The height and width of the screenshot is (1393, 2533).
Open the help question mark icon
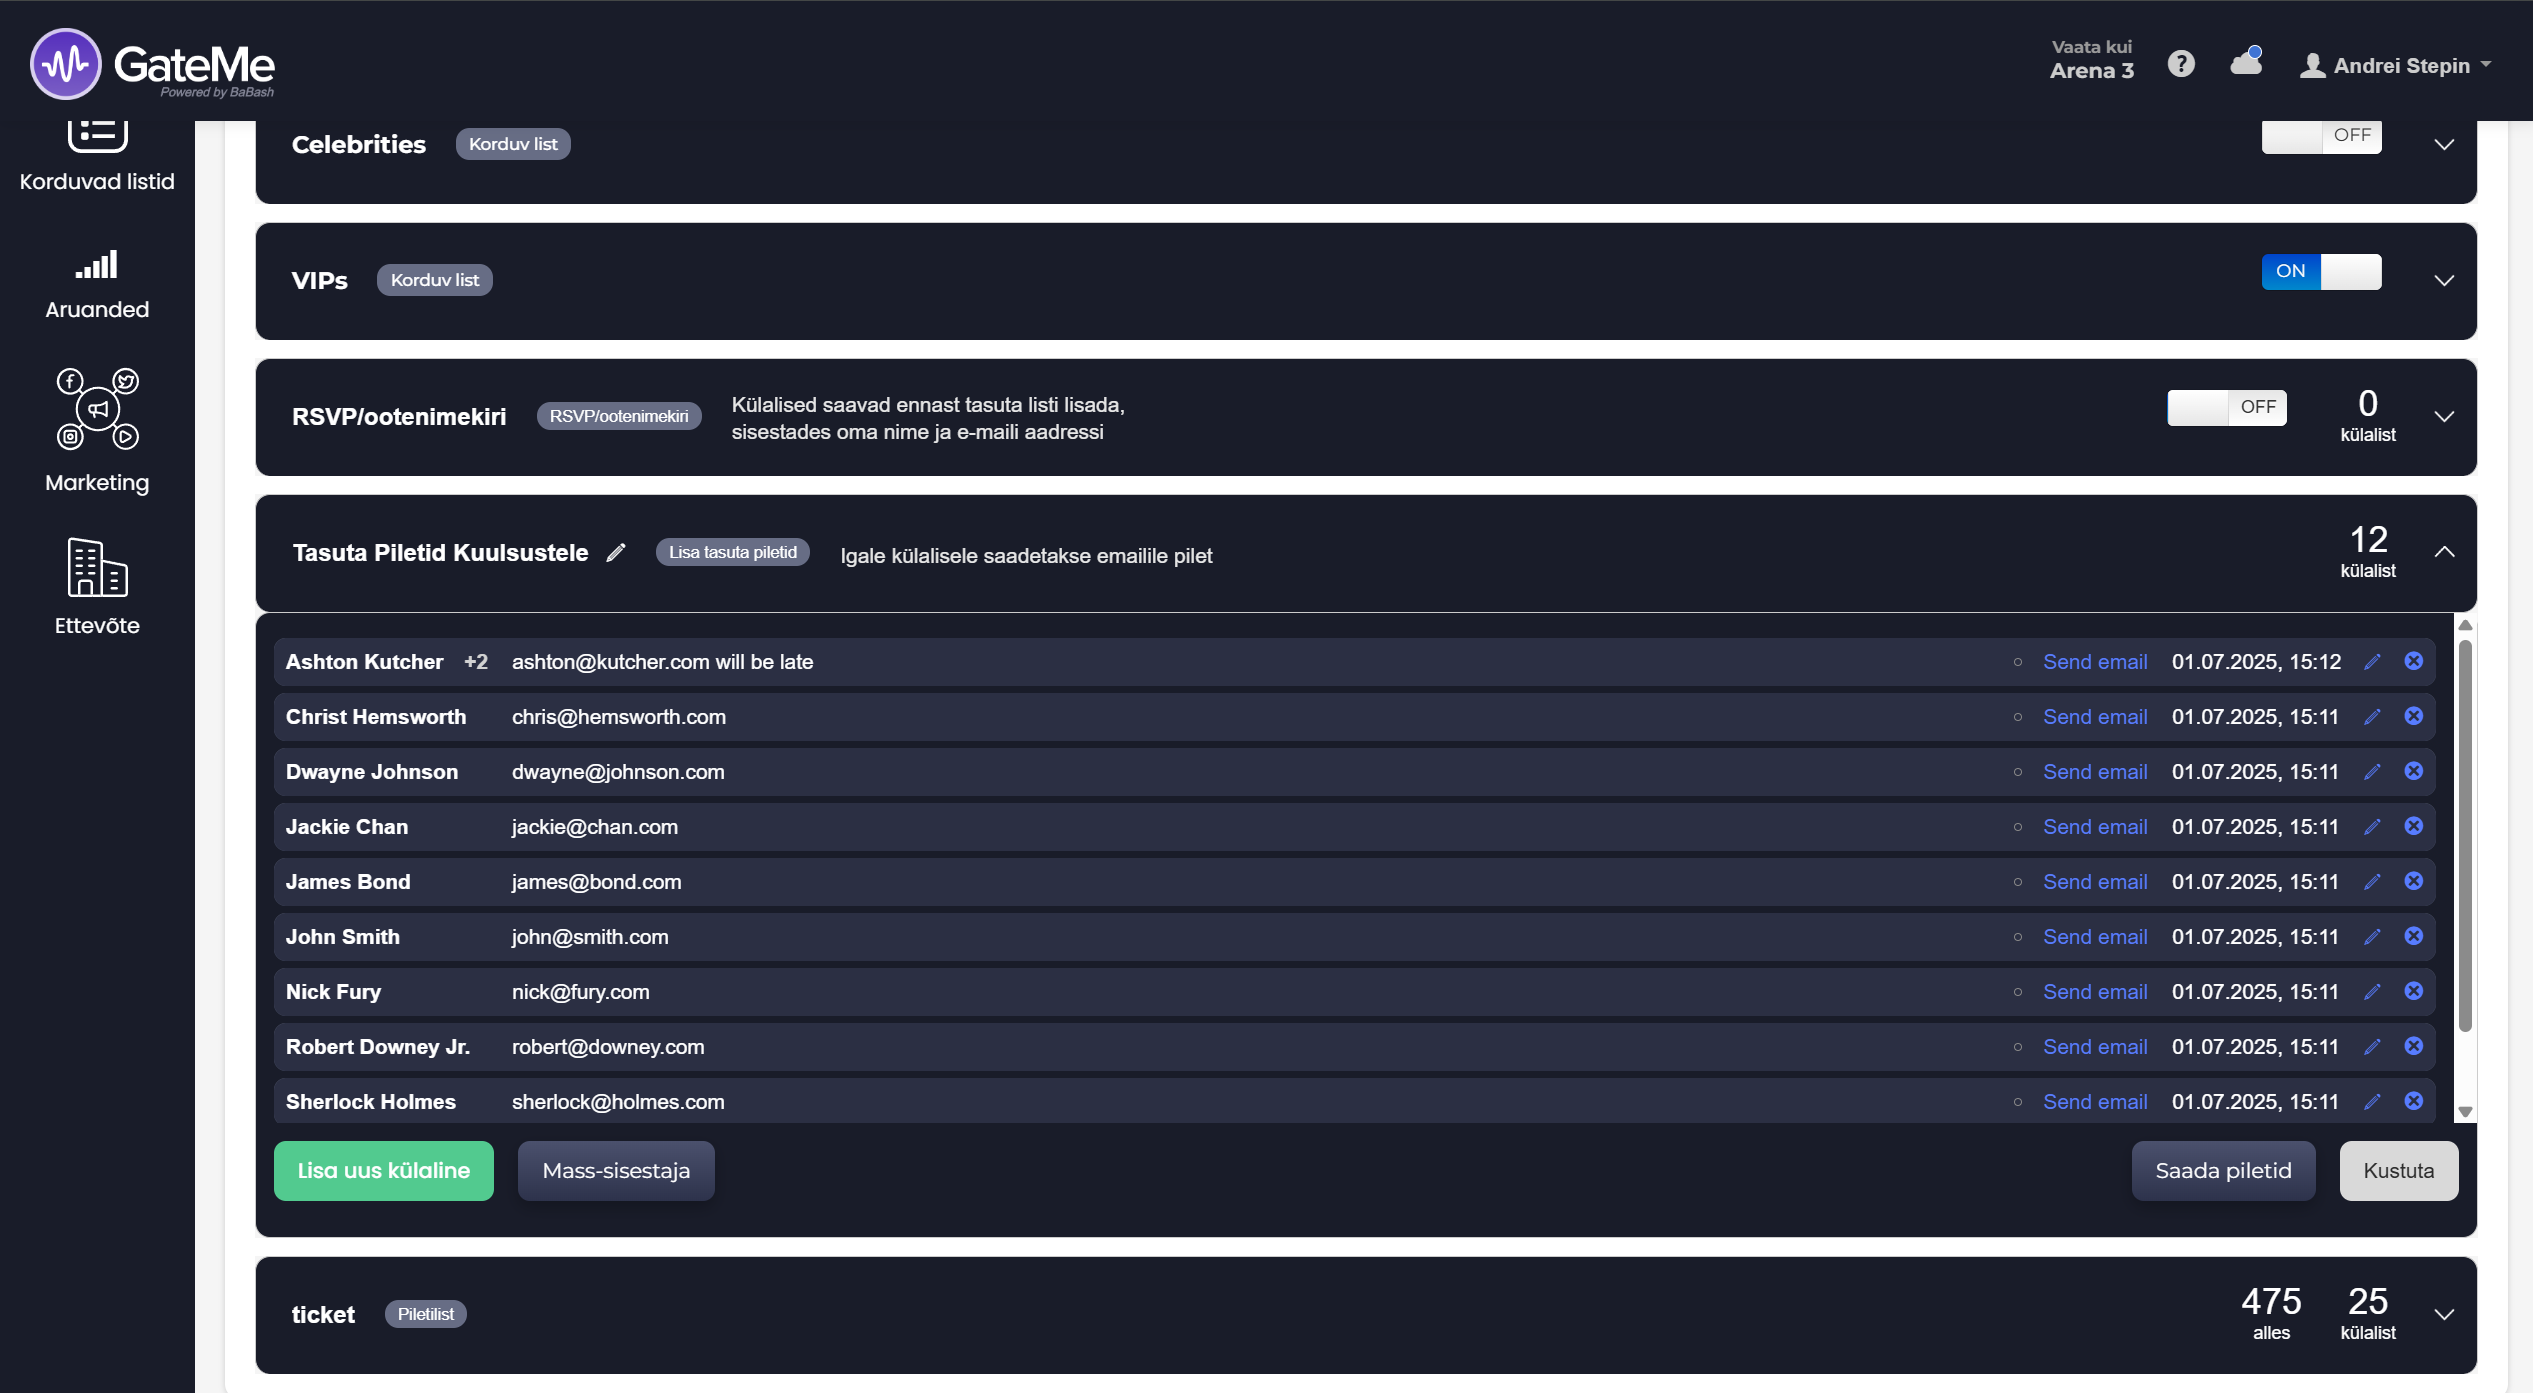tap(2180, 65)
